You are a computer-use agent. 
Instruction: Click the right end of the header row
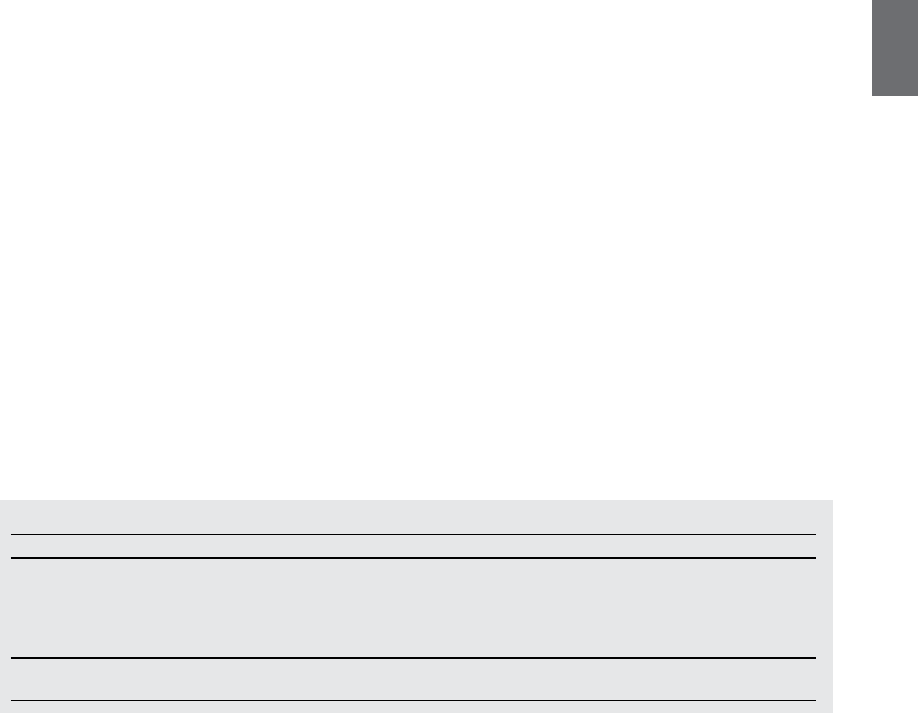tap(792, 546)
